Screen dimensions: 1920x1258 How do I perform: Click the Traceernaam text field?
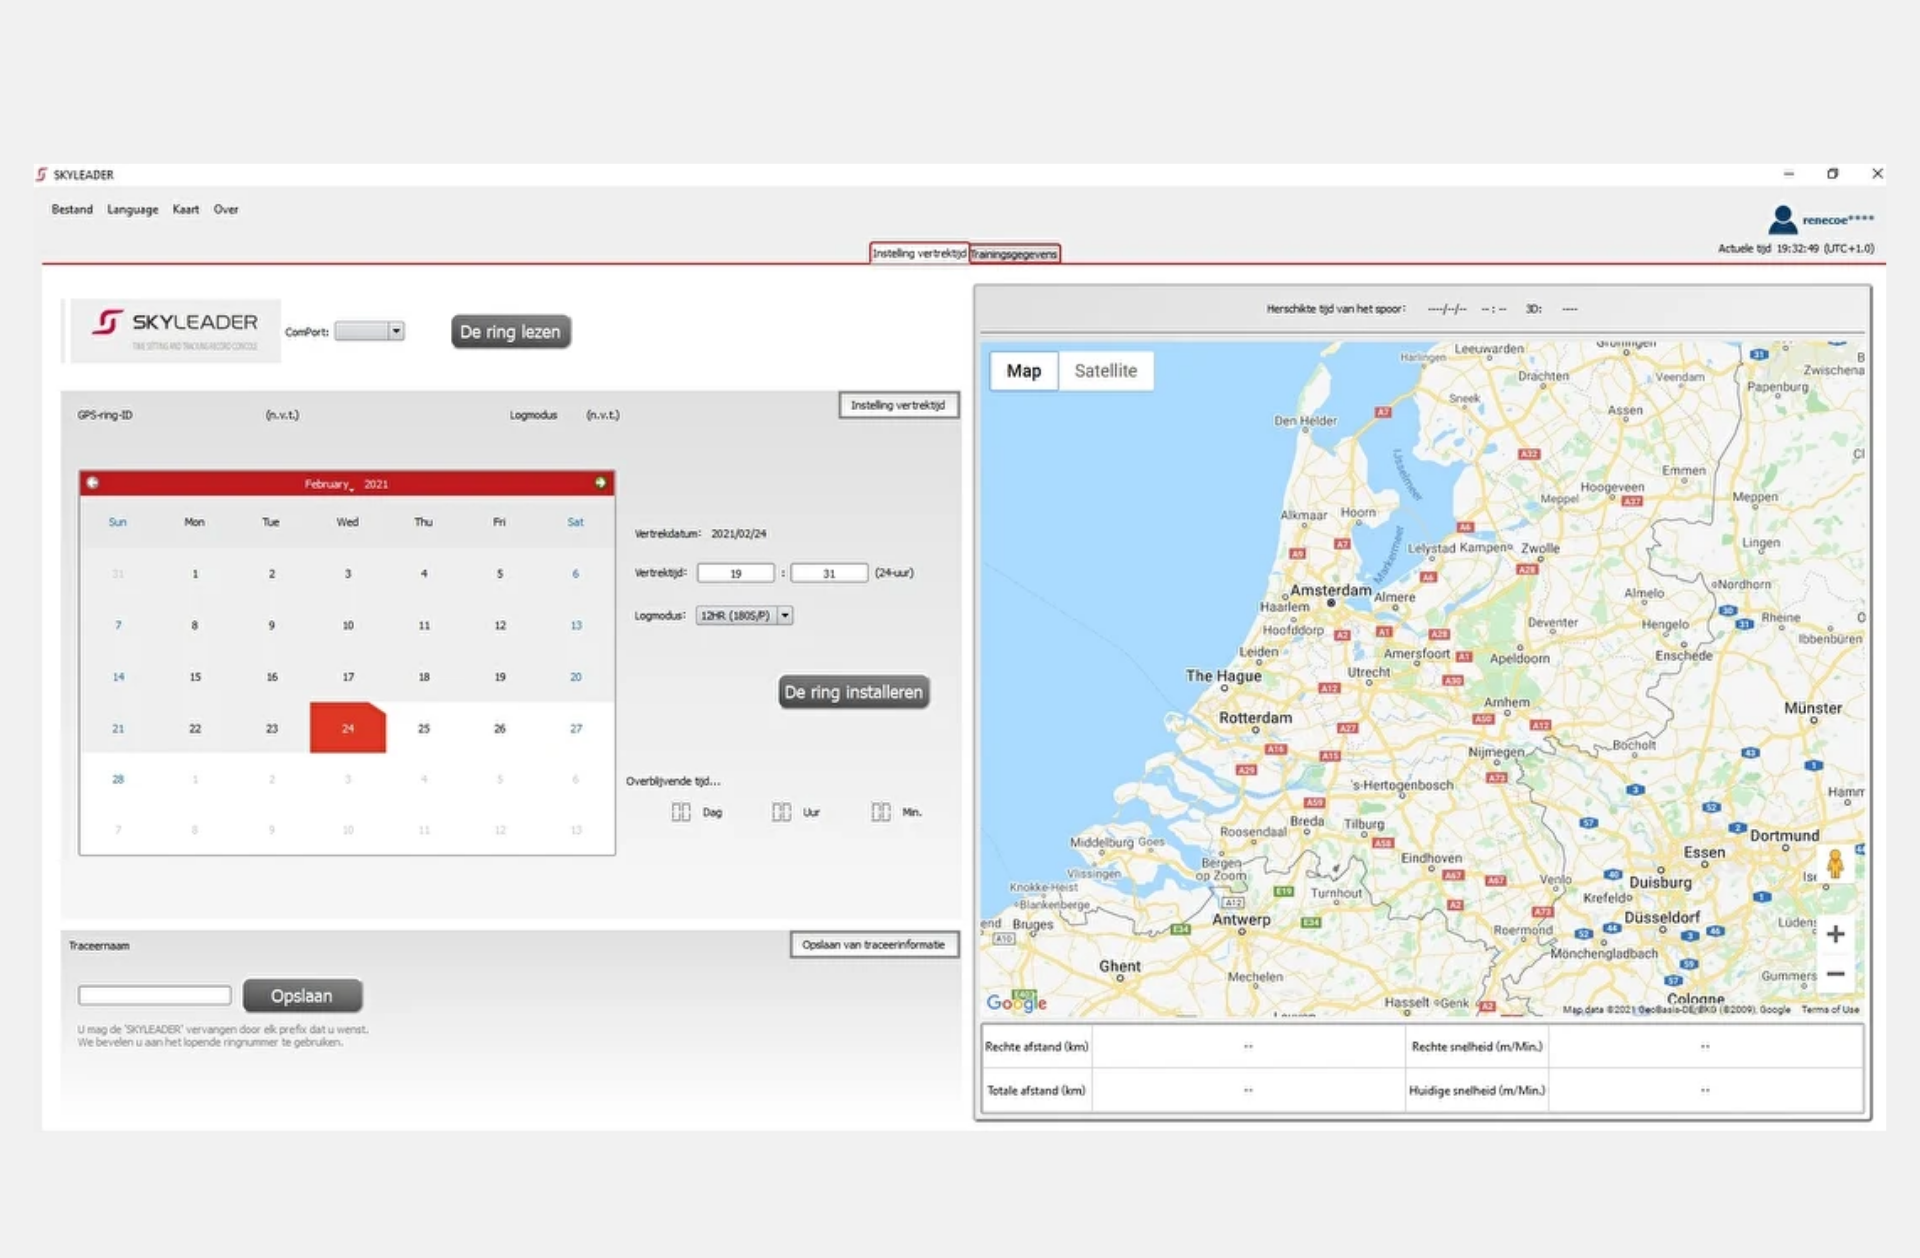155,995
